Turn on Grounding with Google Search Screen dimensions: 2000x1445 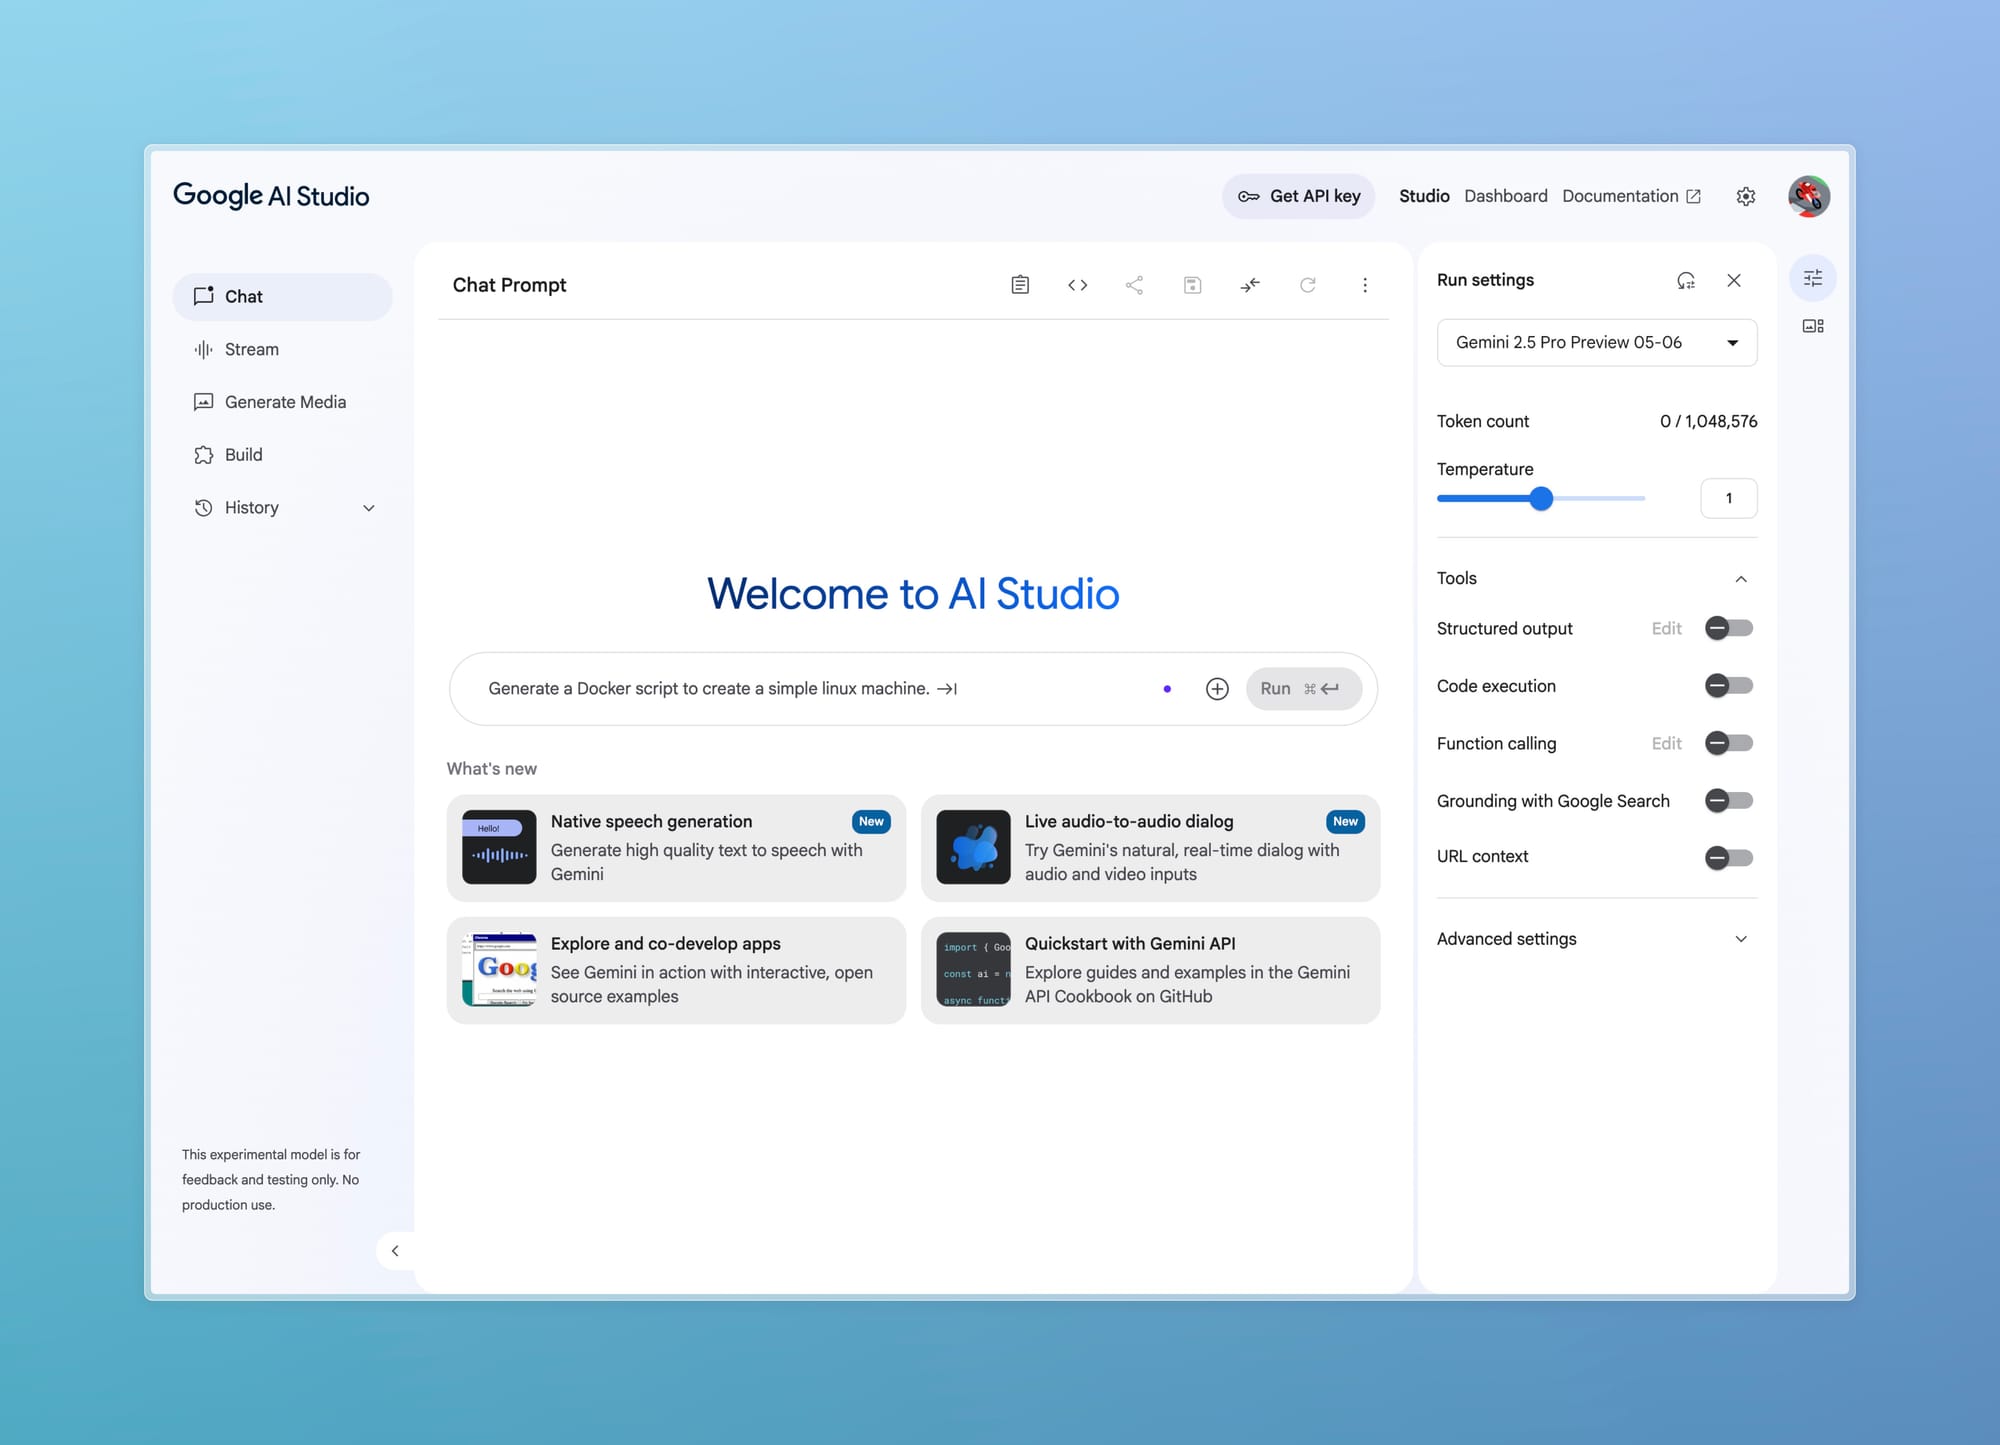1728,800
